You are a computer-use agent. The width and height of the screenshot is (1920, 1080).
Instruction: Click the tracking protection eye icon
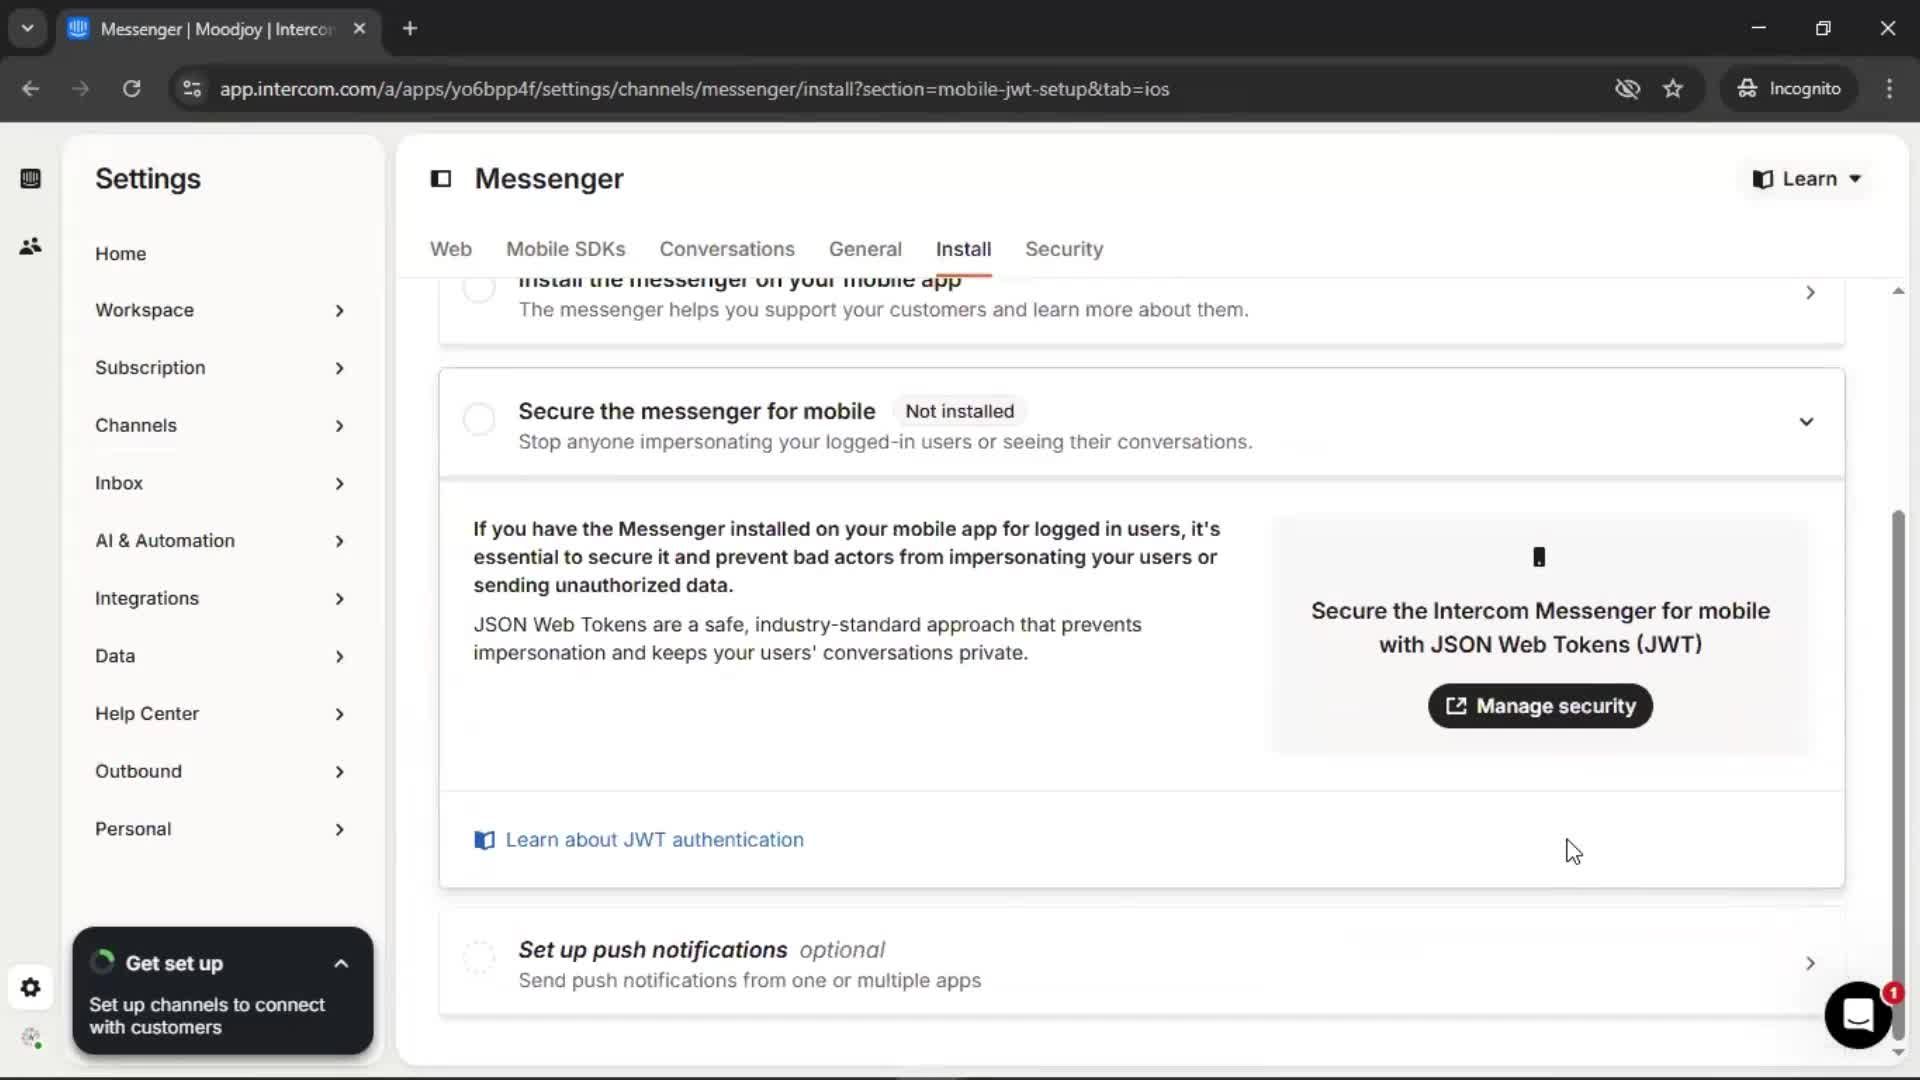(1627, 88)
